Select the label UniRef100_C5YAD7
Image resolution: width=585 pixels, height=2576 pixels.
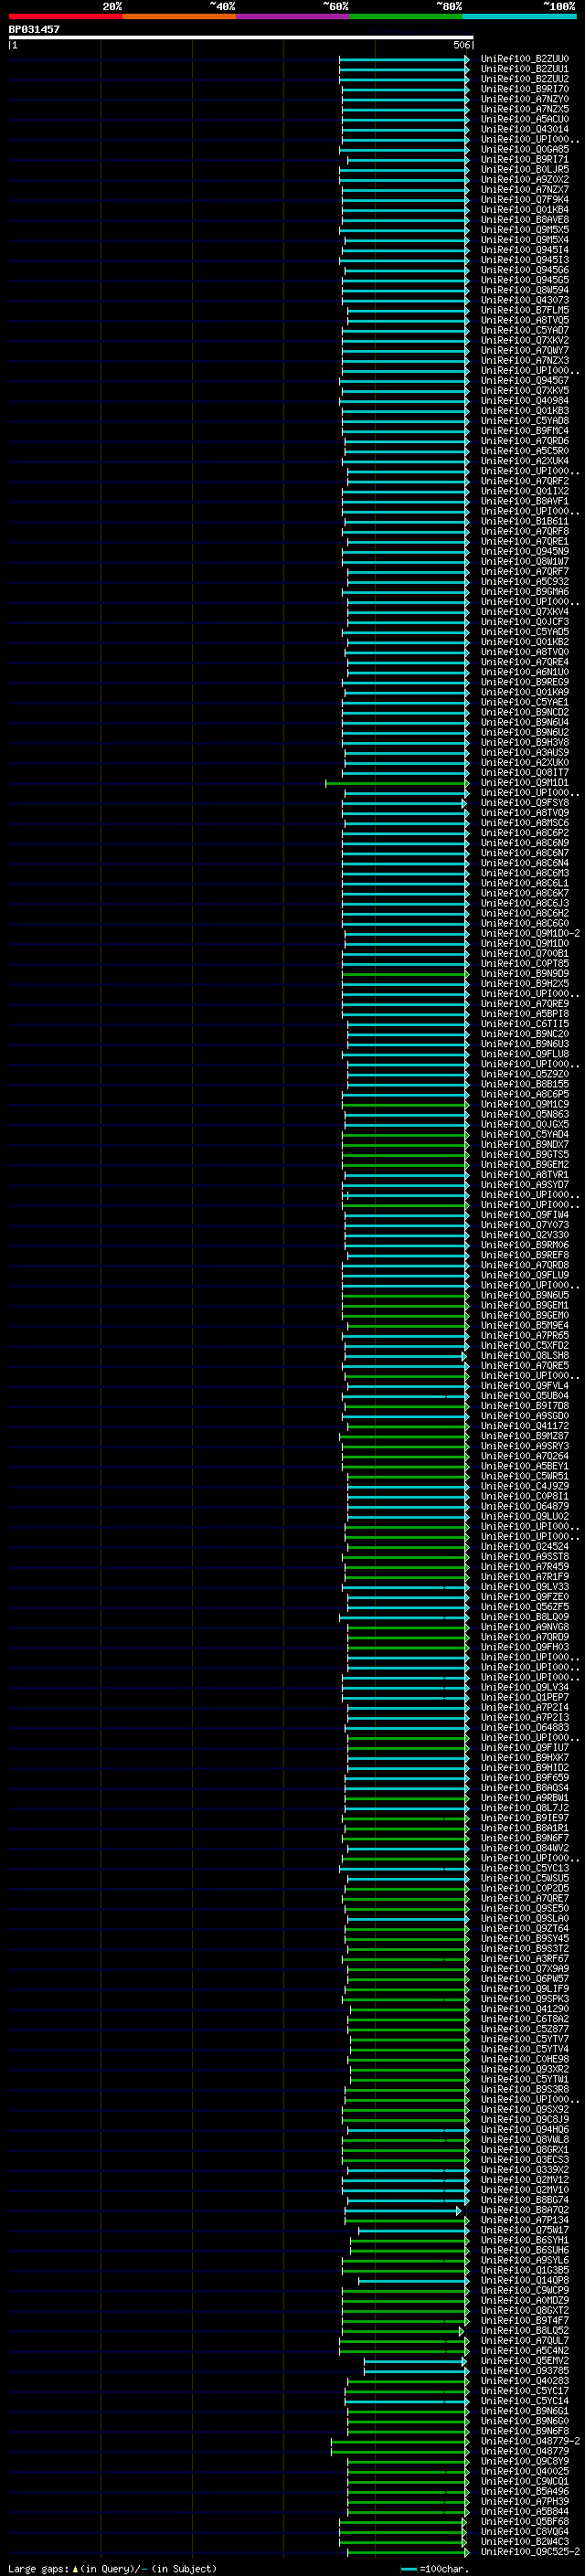pos(524,330)
